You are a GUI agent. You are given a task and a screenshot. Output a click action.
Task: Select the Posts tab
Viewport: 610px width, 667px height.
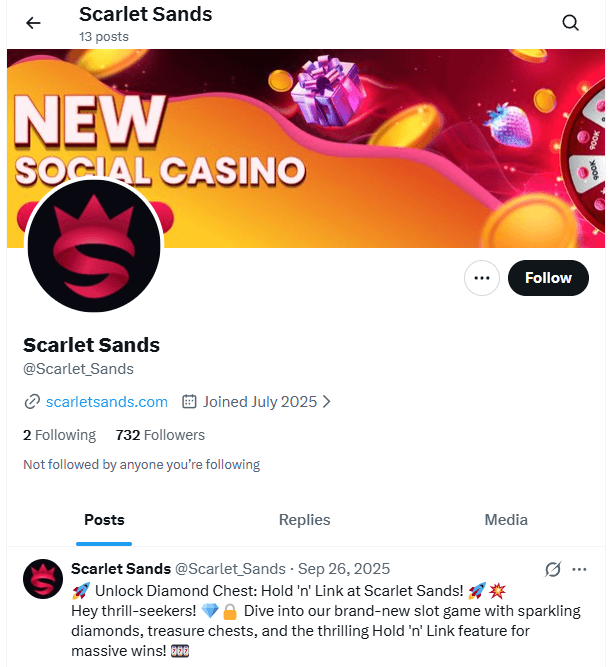(104, 519)
